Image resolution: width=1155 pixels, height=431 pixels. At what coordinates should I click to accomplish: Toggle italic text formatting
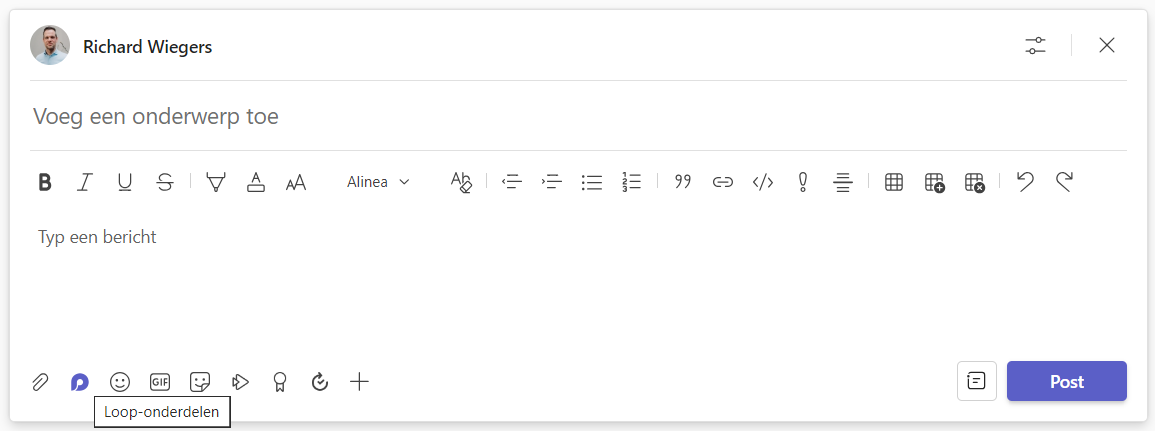click(85, 182)
